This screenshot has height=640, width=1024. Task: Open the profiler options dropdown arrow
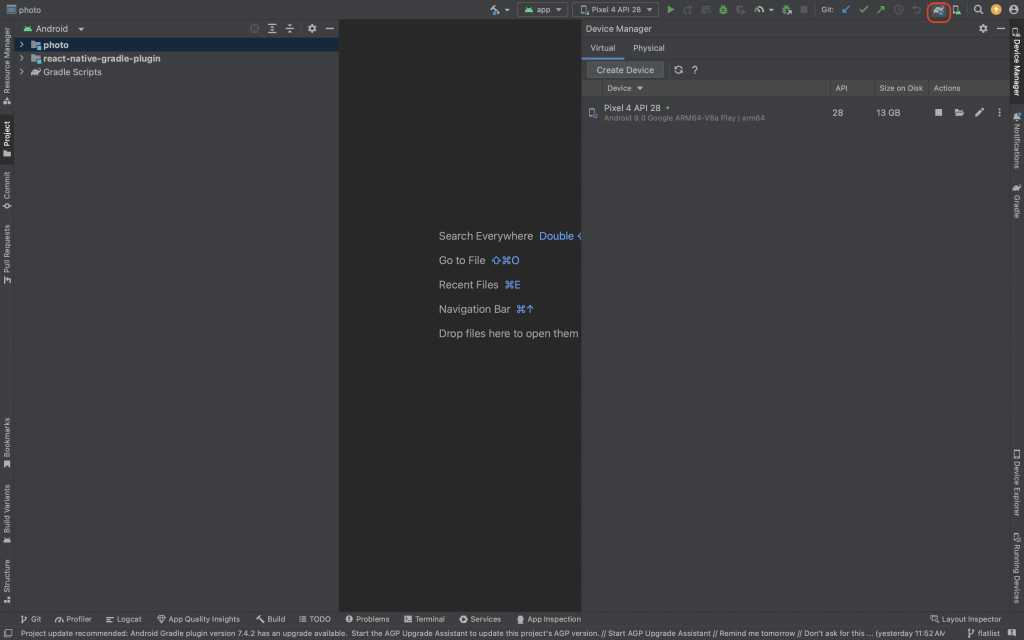click(771, 10)
